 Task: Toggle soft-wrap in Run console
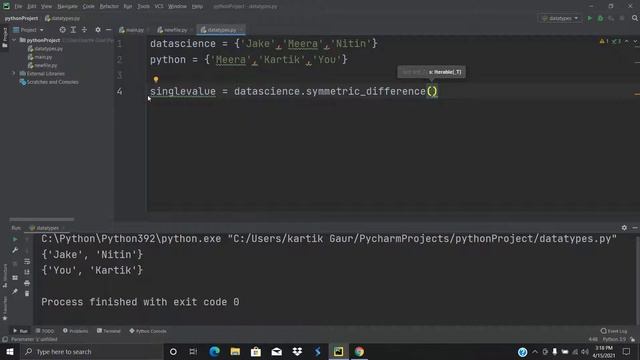27,261
